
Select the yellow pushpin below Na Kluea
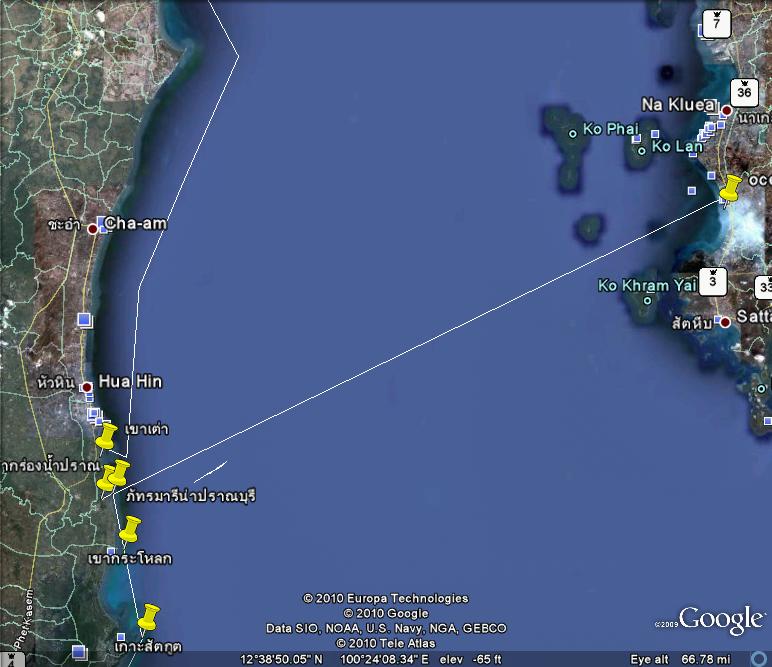[x=731, y=188]
